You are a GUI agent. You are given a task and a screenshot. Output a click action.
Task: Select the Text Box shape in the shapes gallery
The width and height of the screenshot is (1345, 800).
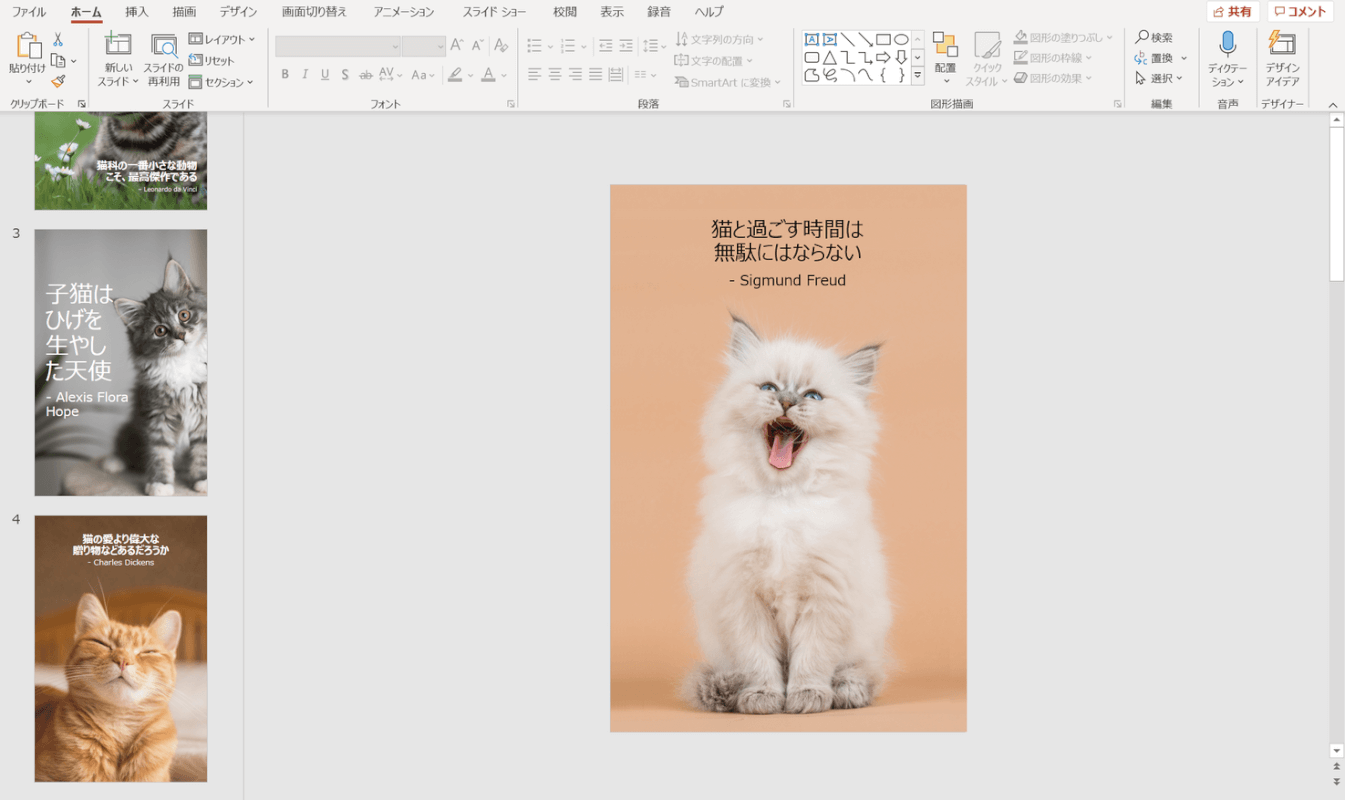(812, 40)
